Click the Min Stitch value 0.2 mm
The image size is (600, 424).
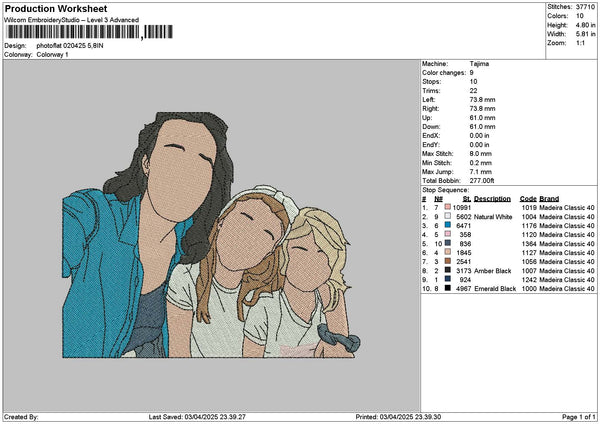[481, 163]
